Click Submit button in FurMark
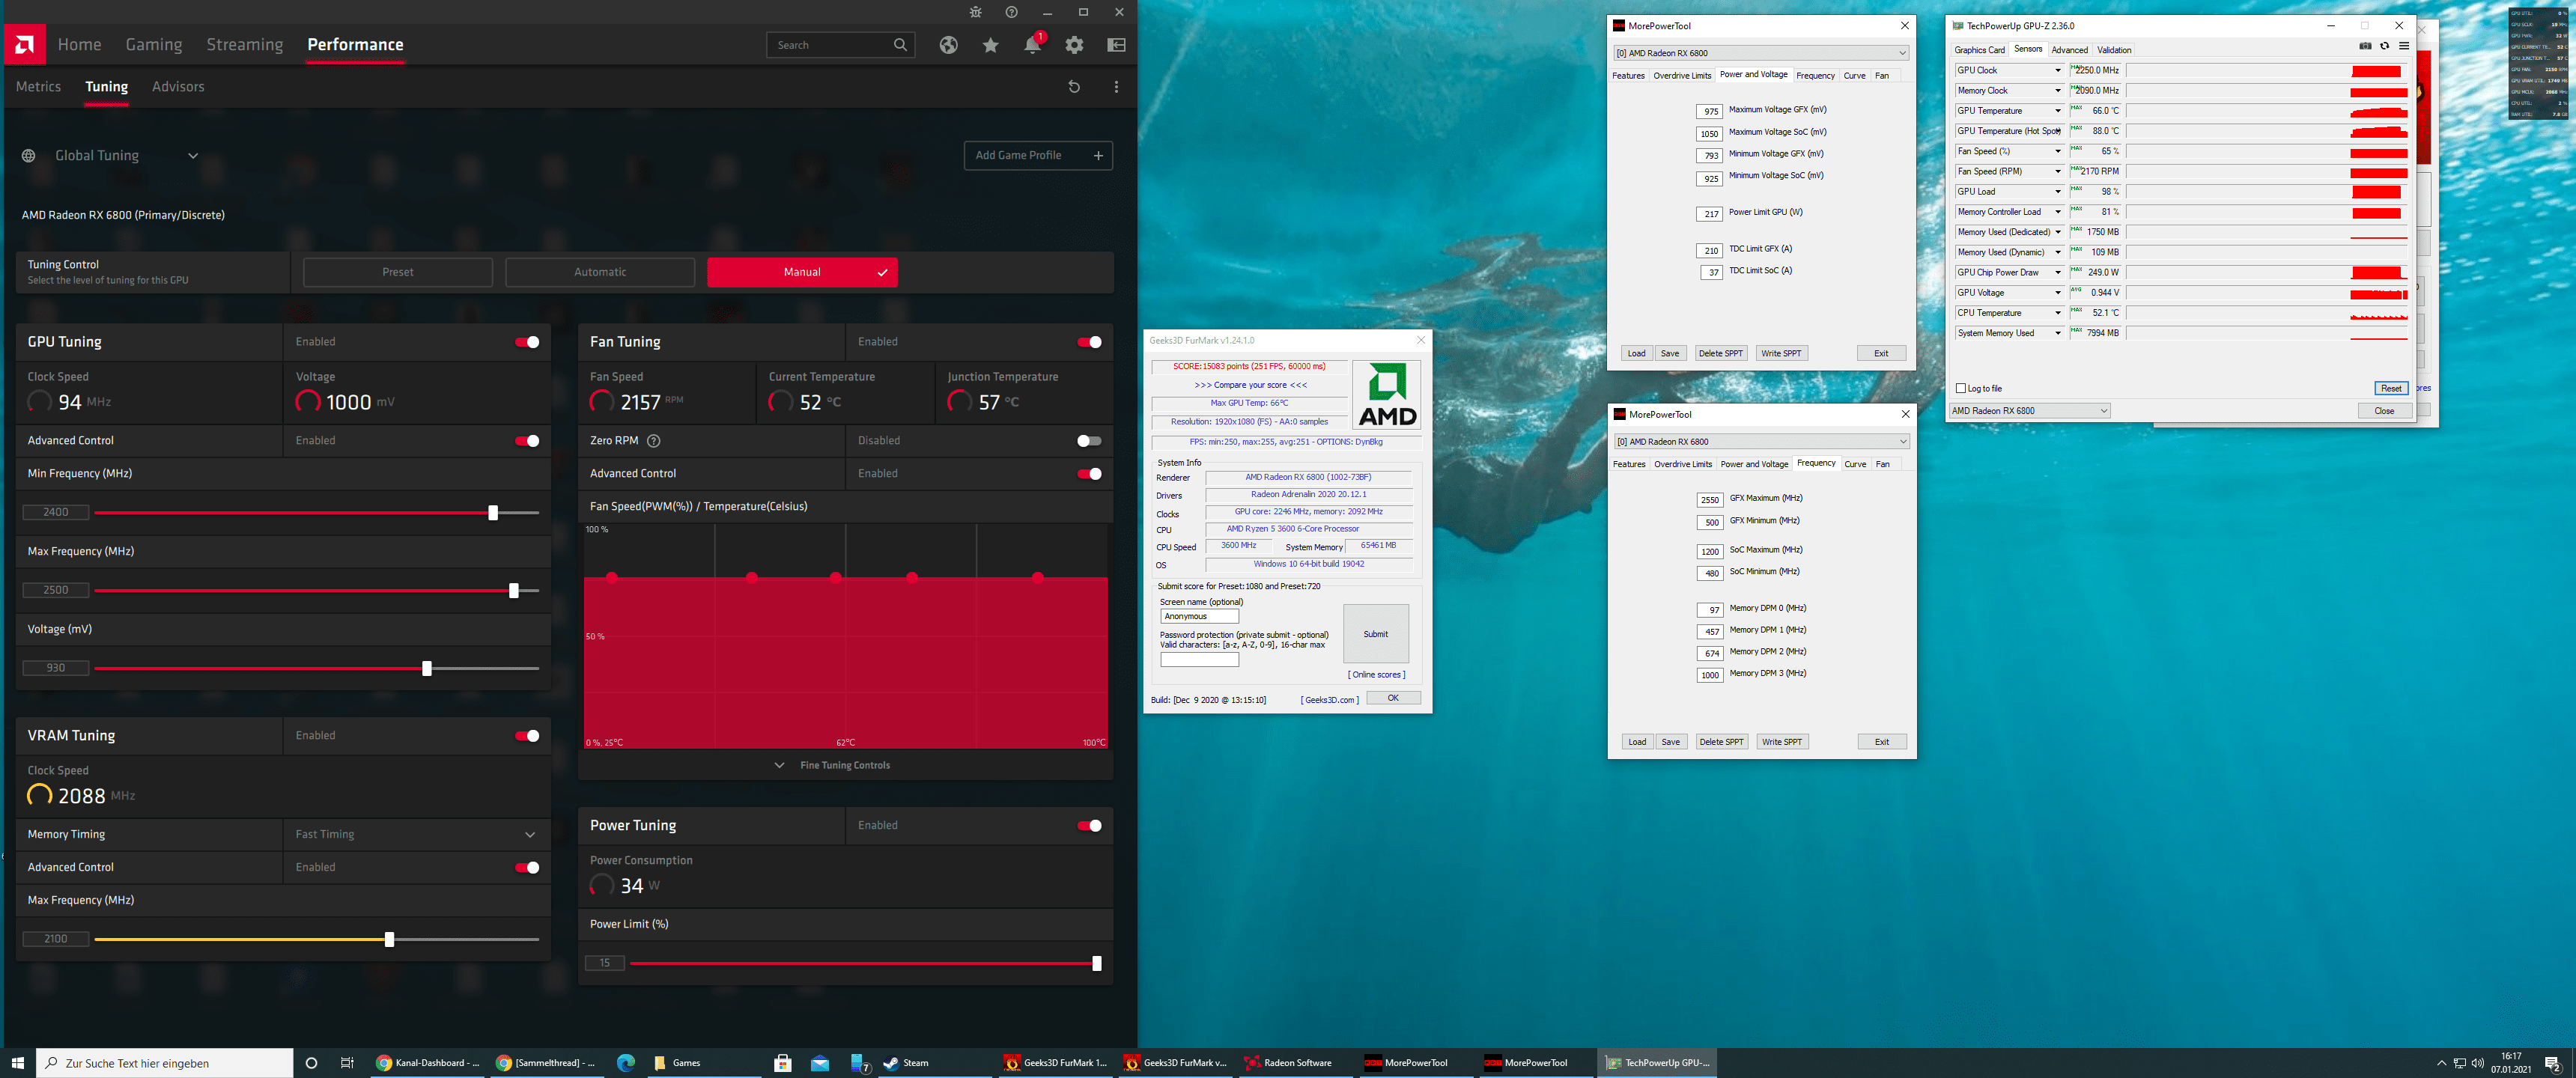The height and width of the screenshot is (1078, 2576). (1376, 634)
